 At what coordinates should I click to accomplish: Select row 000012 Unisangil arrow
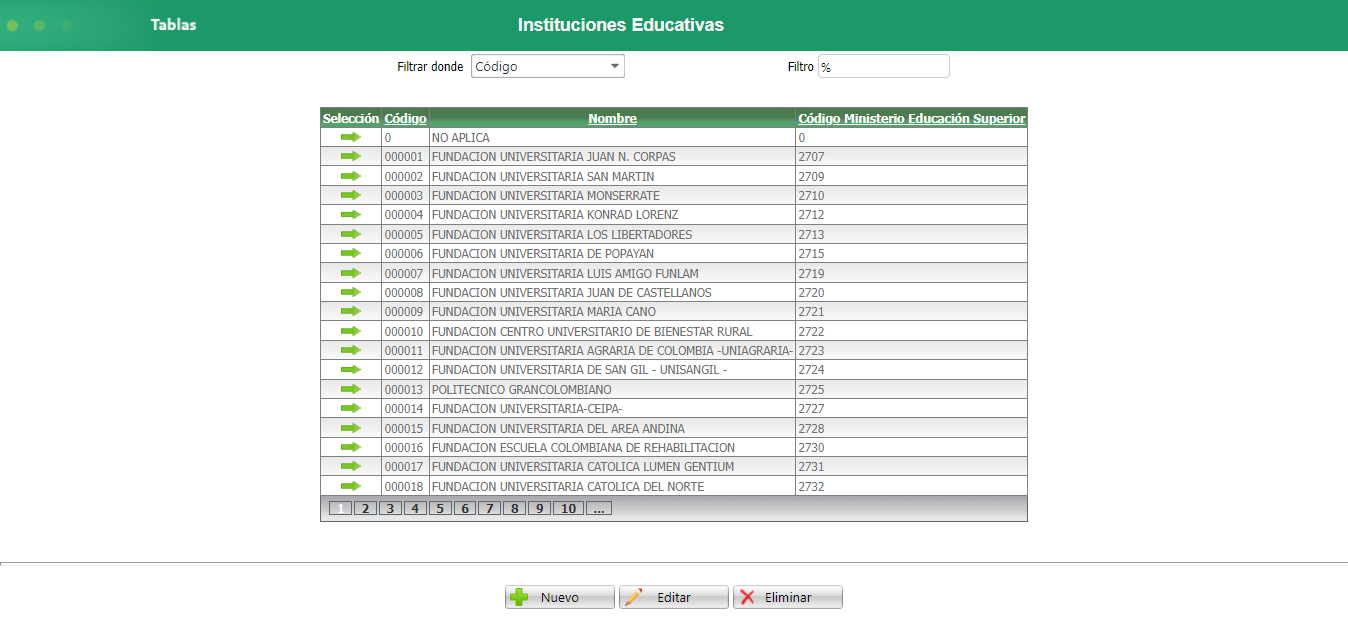click(350, 369)
